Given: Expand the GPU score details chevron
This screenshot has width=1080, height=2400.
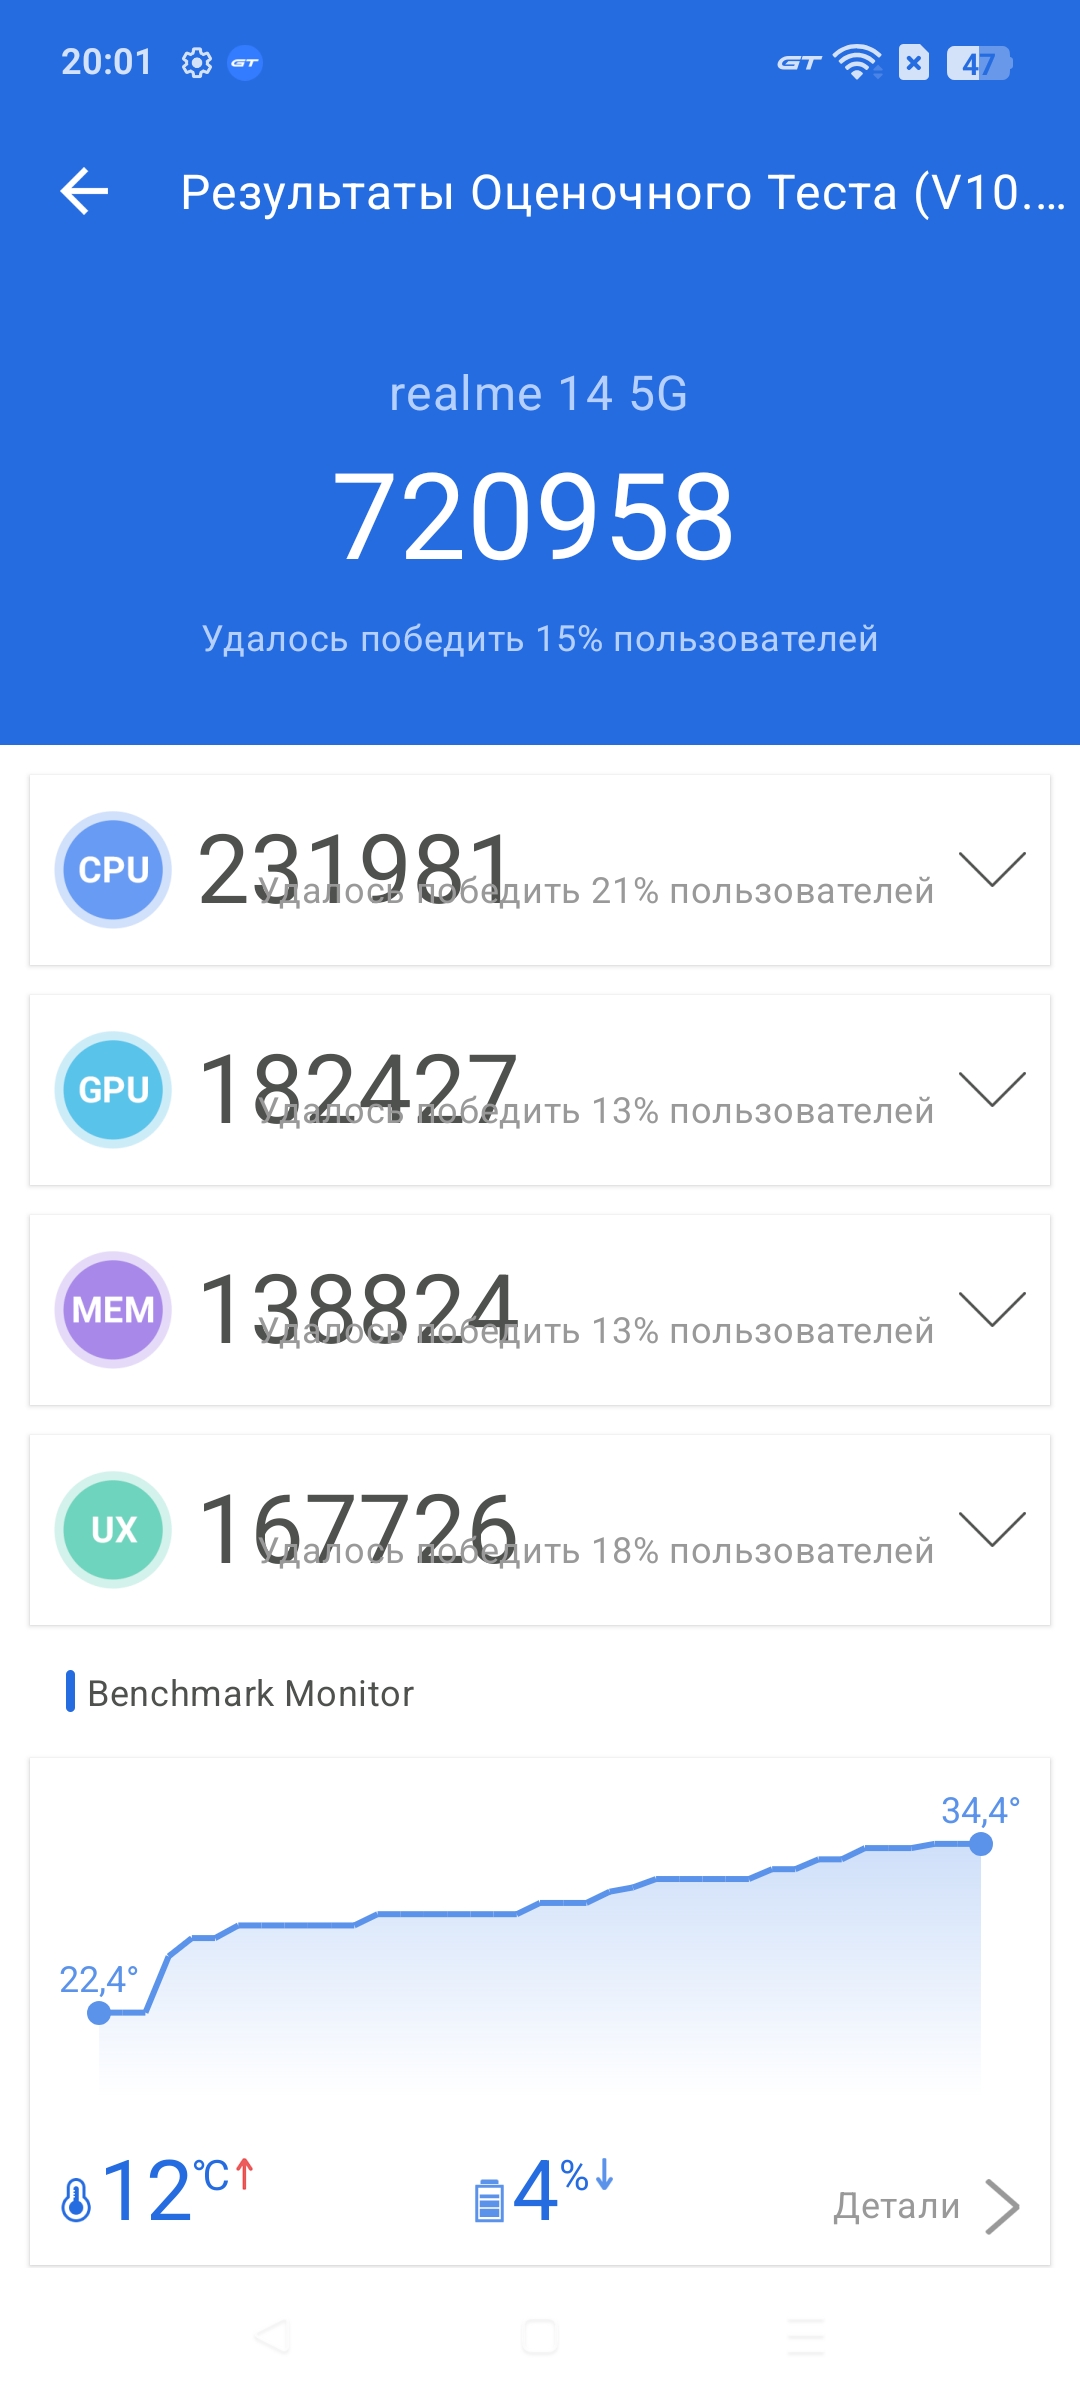Looking at the screenshot, I should 992,1088.
